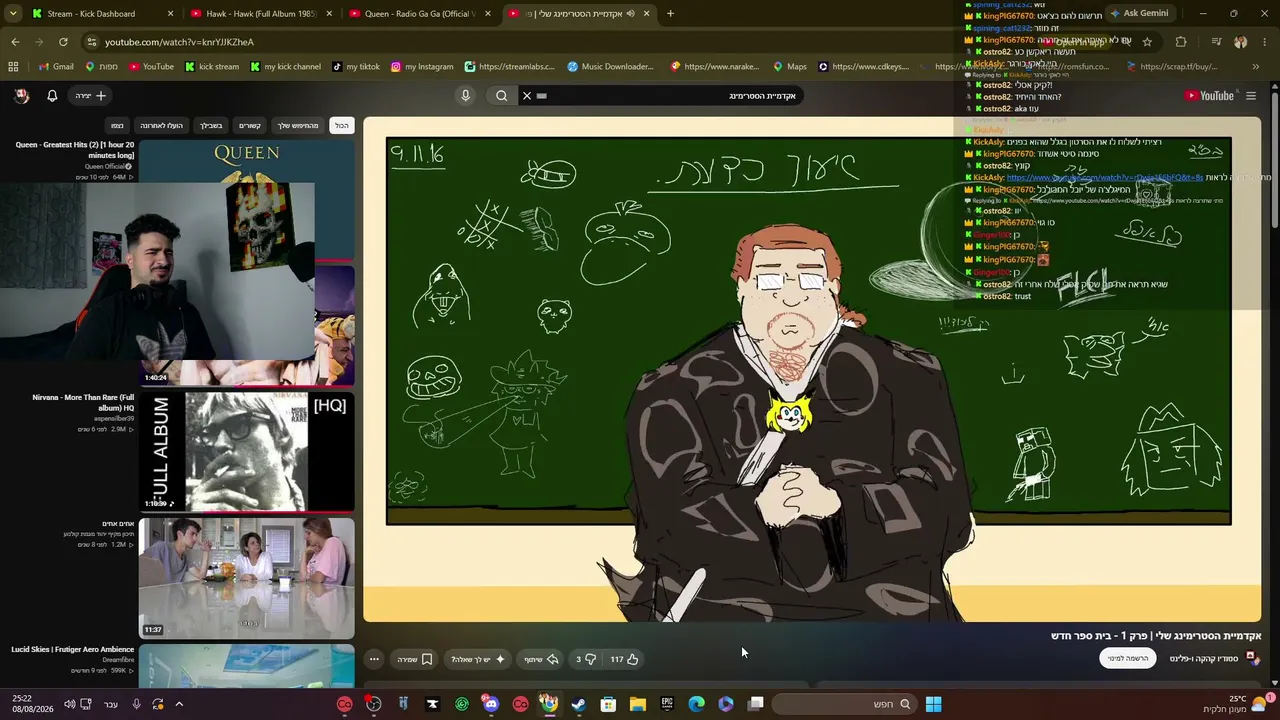This screenshot has width=1280, height=720.
Task: Expand the tab search dropdown arrow
Action: [x=12, y=14]
